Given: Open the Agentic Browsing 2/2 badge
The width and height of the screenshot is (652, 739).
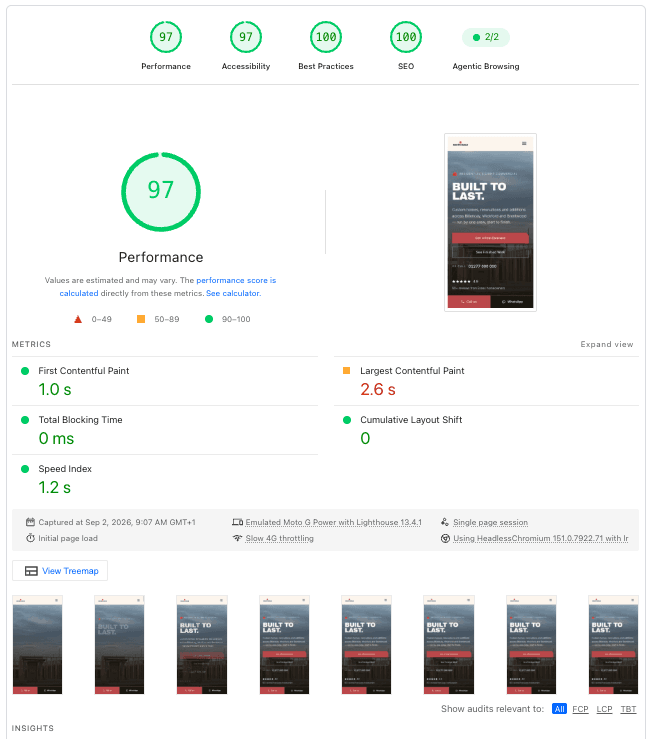Looking at the screenshot, I should pos(486,37).
